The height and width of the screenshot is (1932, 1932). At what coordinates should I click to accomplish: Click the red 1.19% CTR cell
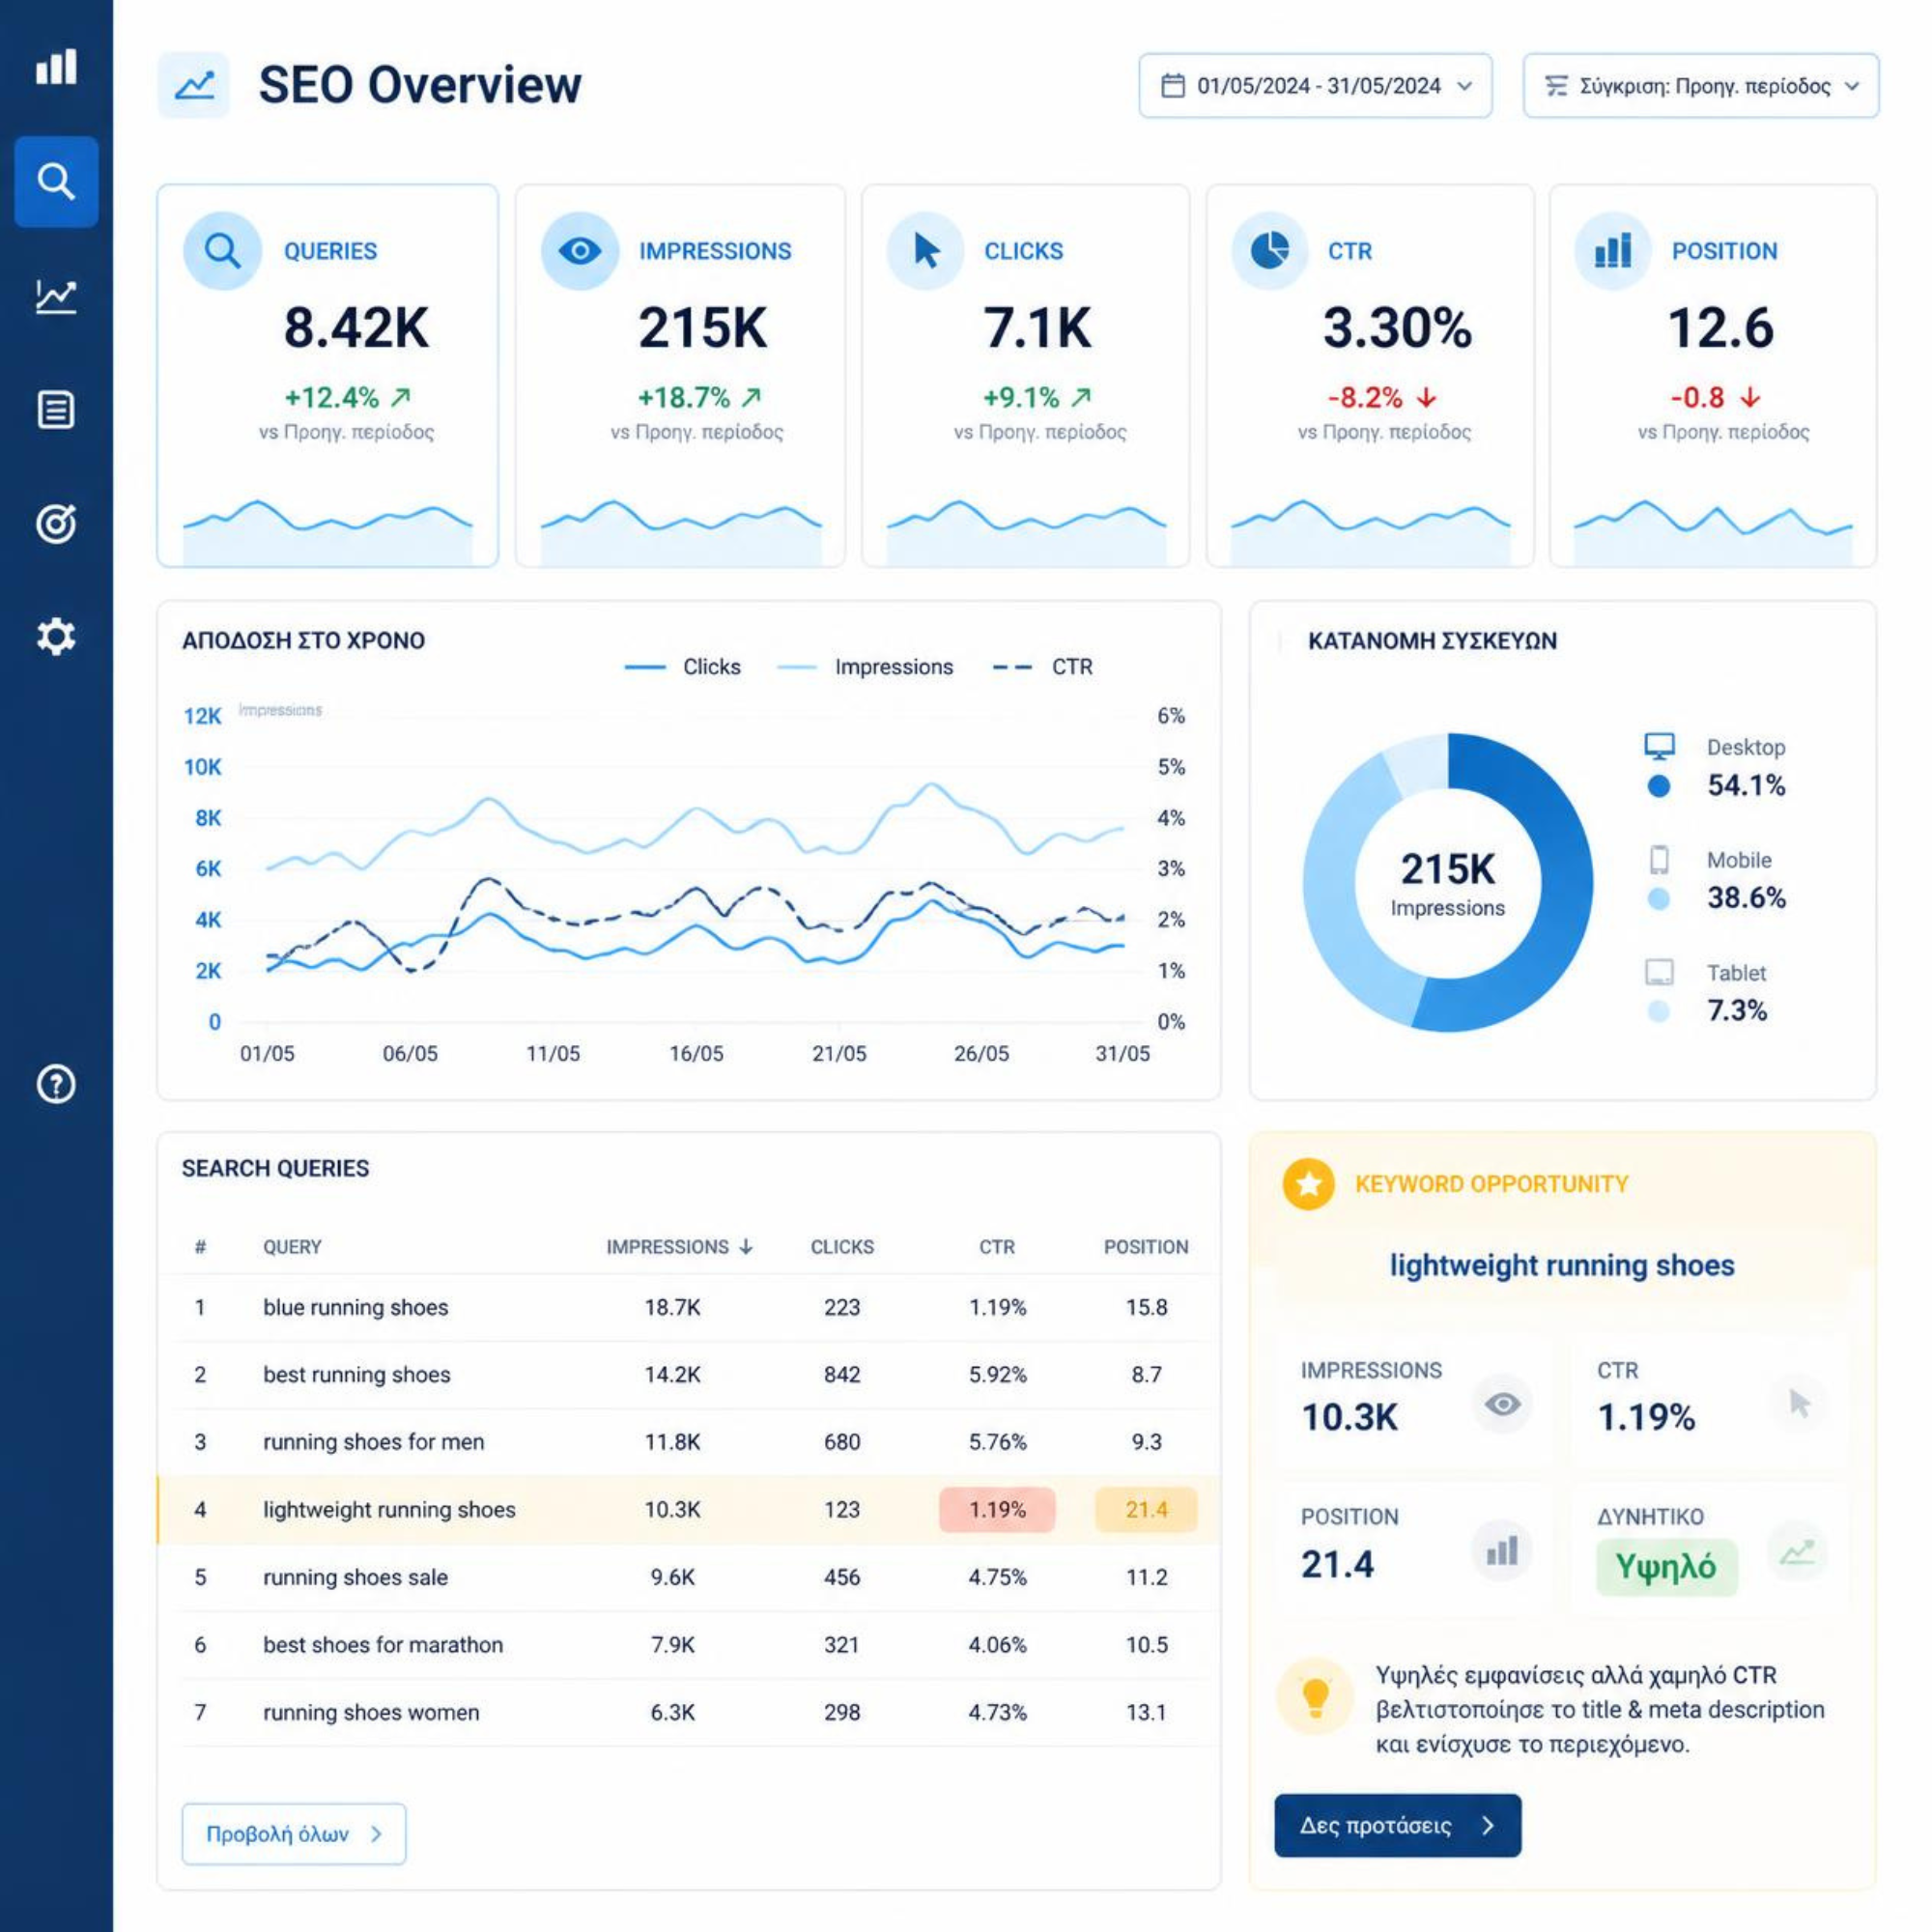pyautogui.click(x=997, y=1509)
